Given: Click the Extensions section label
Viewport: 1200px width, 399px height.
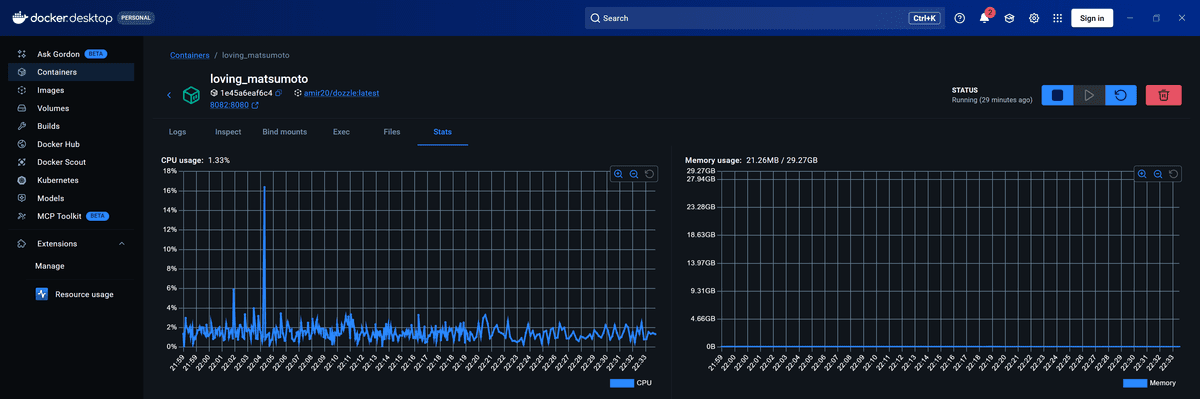Looking at the screenshot, I should pyautogui.click(x=57, y=244).
